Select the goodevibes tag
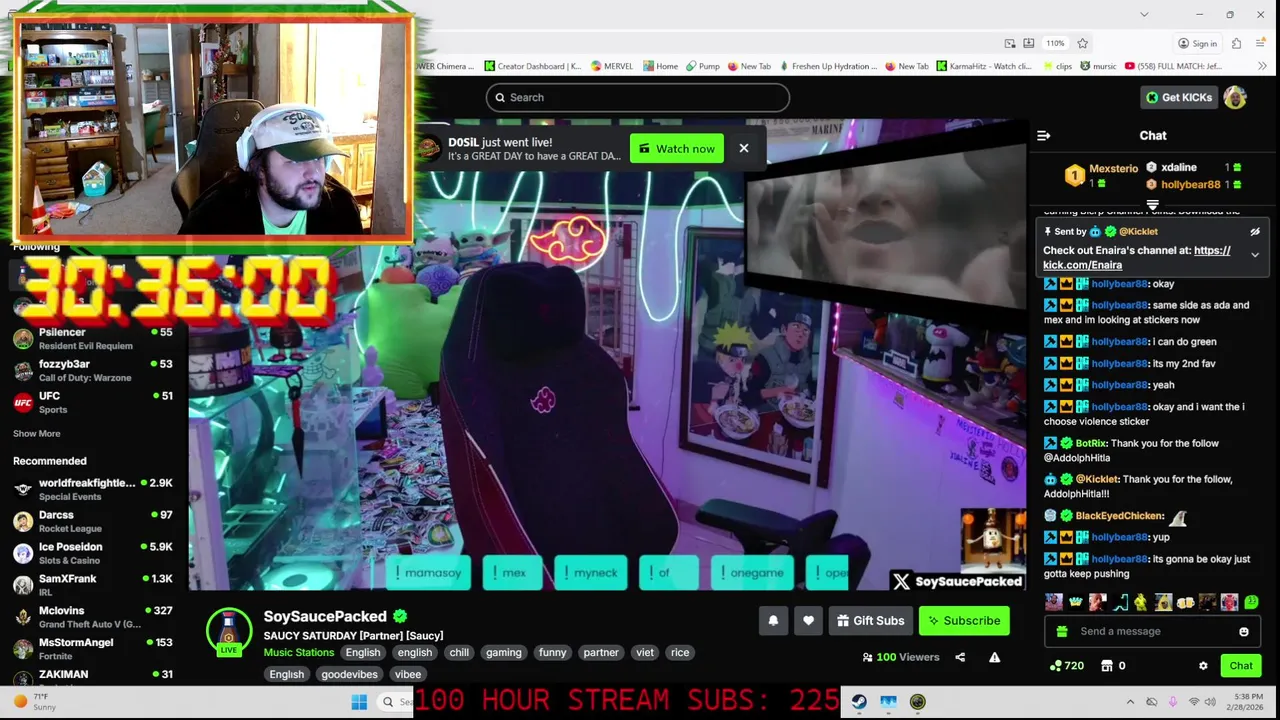Screen dimensions: 1280x720 pyautogui.click(x=349, y=675)
